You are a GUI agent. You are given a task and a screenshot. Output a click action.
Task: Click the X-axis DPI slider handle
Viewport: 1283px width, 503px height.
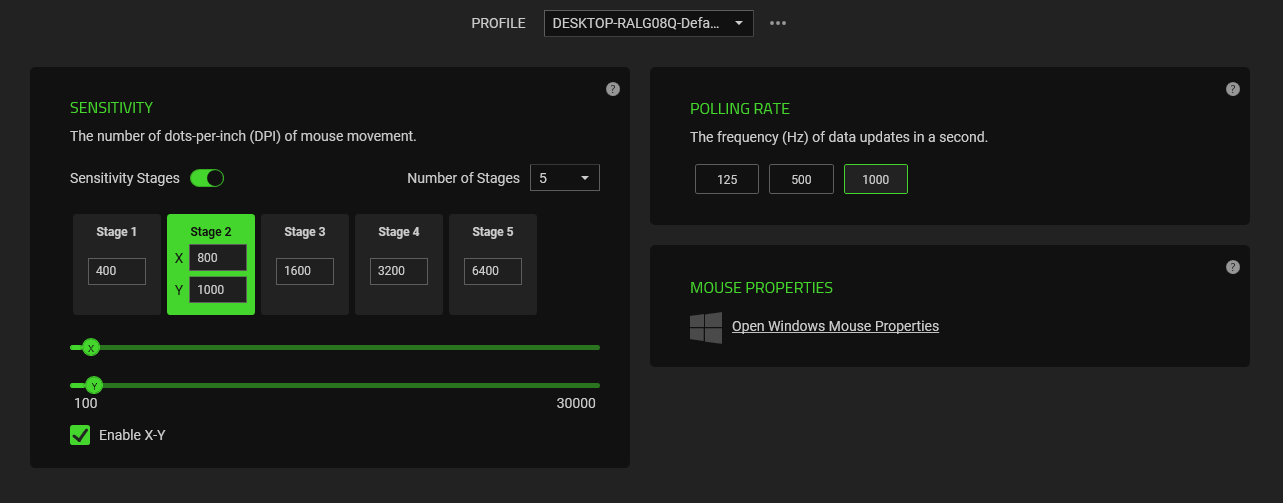coord(91,348)
